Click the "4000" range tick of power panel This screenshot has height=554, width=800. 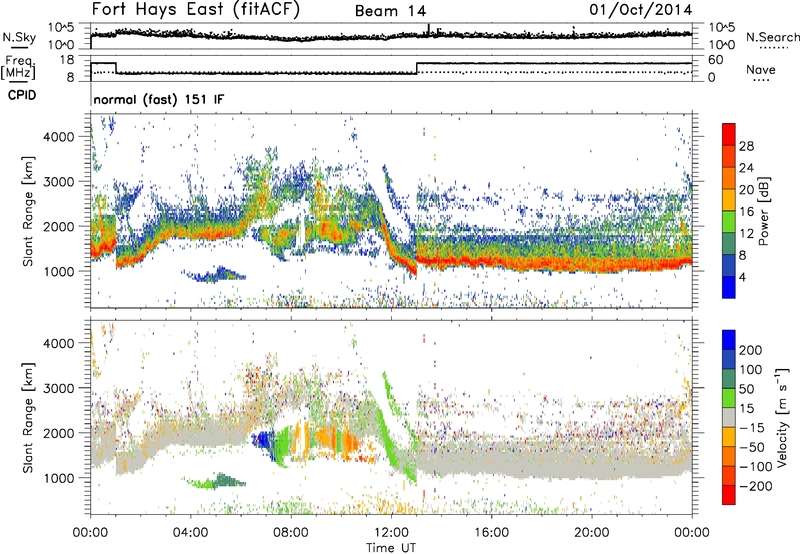click(x=58, y=137)
